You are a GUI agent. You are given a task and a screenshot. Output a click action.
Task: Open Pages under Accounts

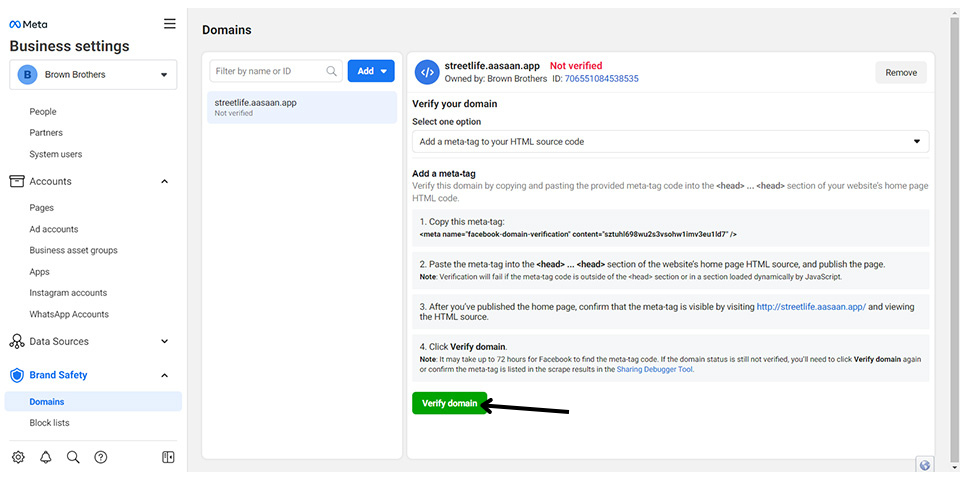click(42, 208)
